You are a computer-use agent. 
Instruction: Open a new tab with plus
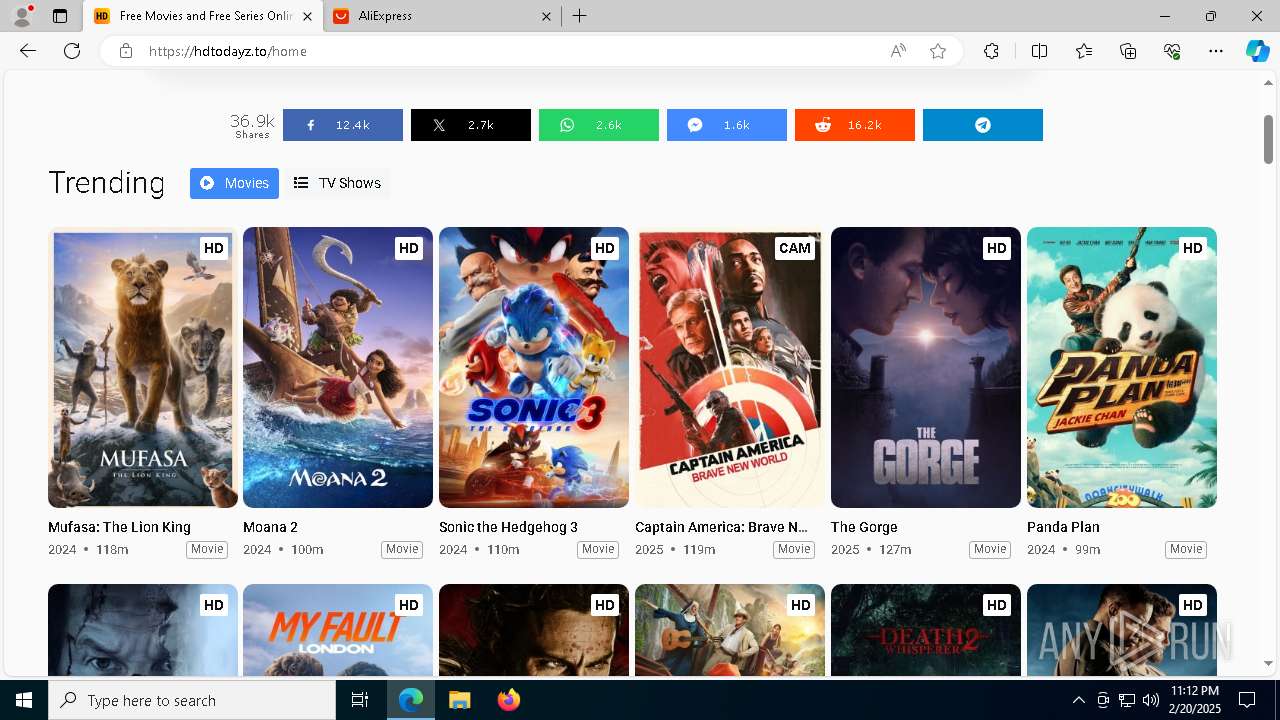point(579,16)
